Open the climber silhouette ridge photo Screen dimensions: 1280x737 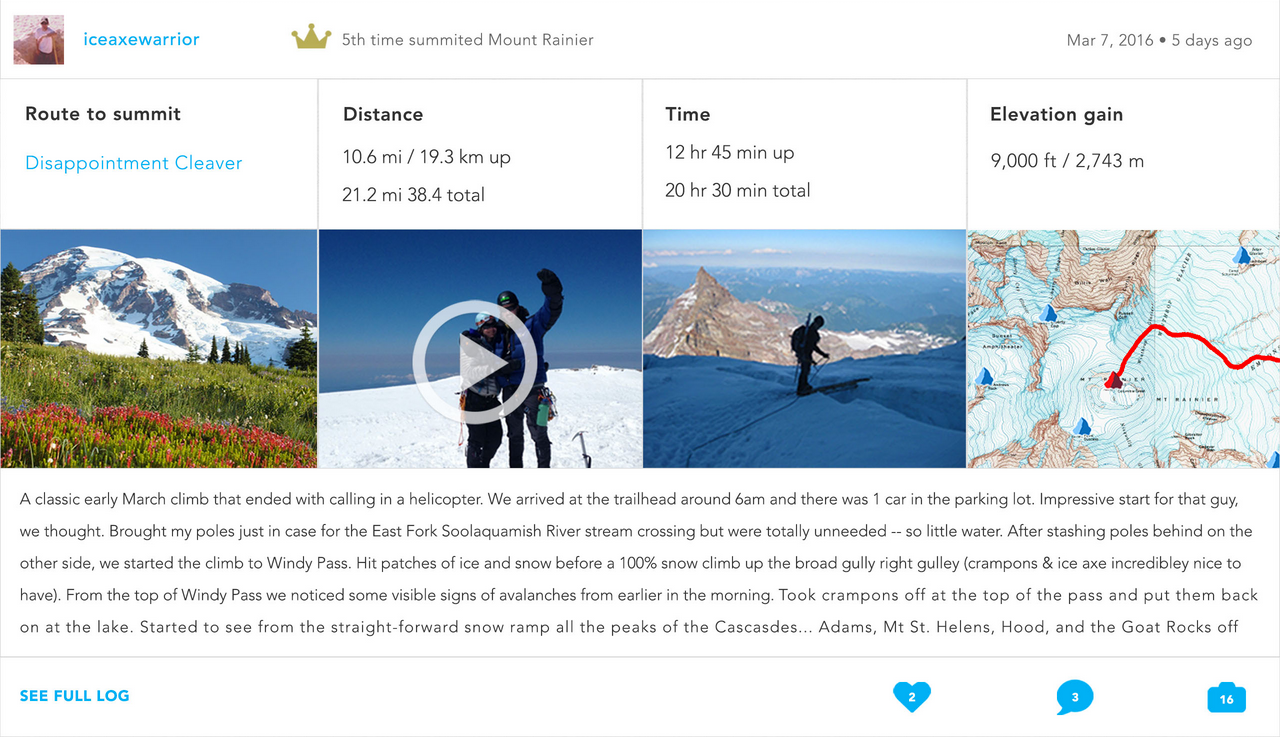click(804, 349)
